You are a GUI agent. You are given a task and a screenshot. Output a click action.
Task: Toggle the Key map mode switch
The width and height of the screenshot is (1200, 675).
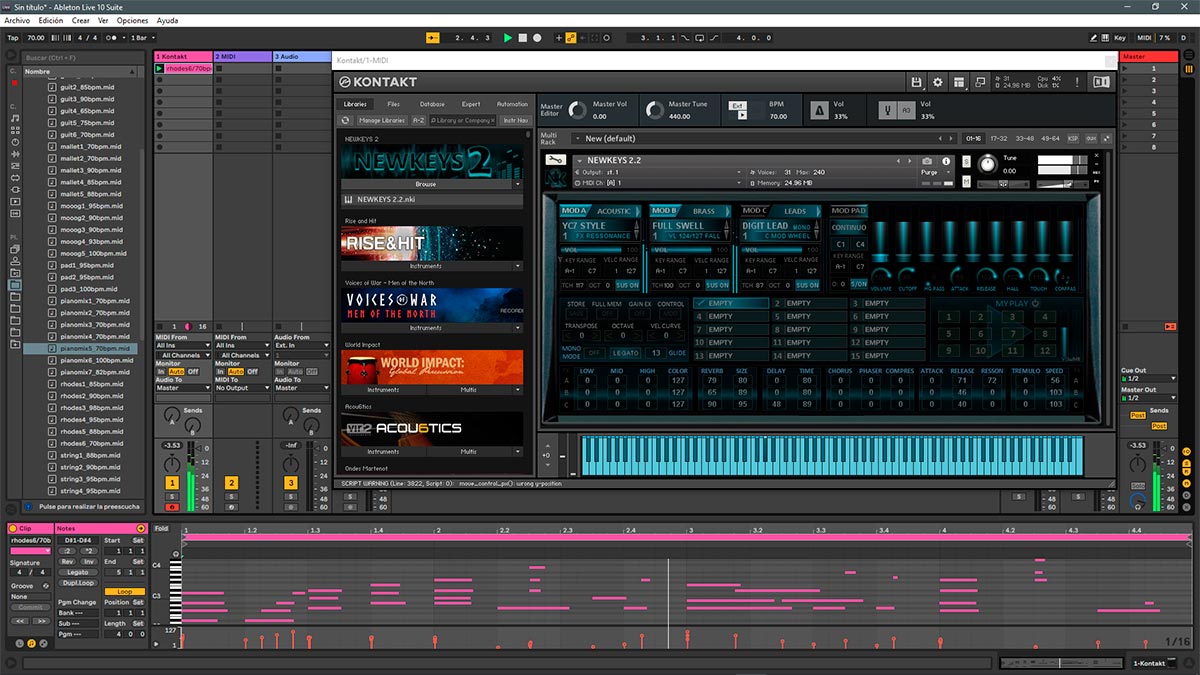coord(1119,38)
